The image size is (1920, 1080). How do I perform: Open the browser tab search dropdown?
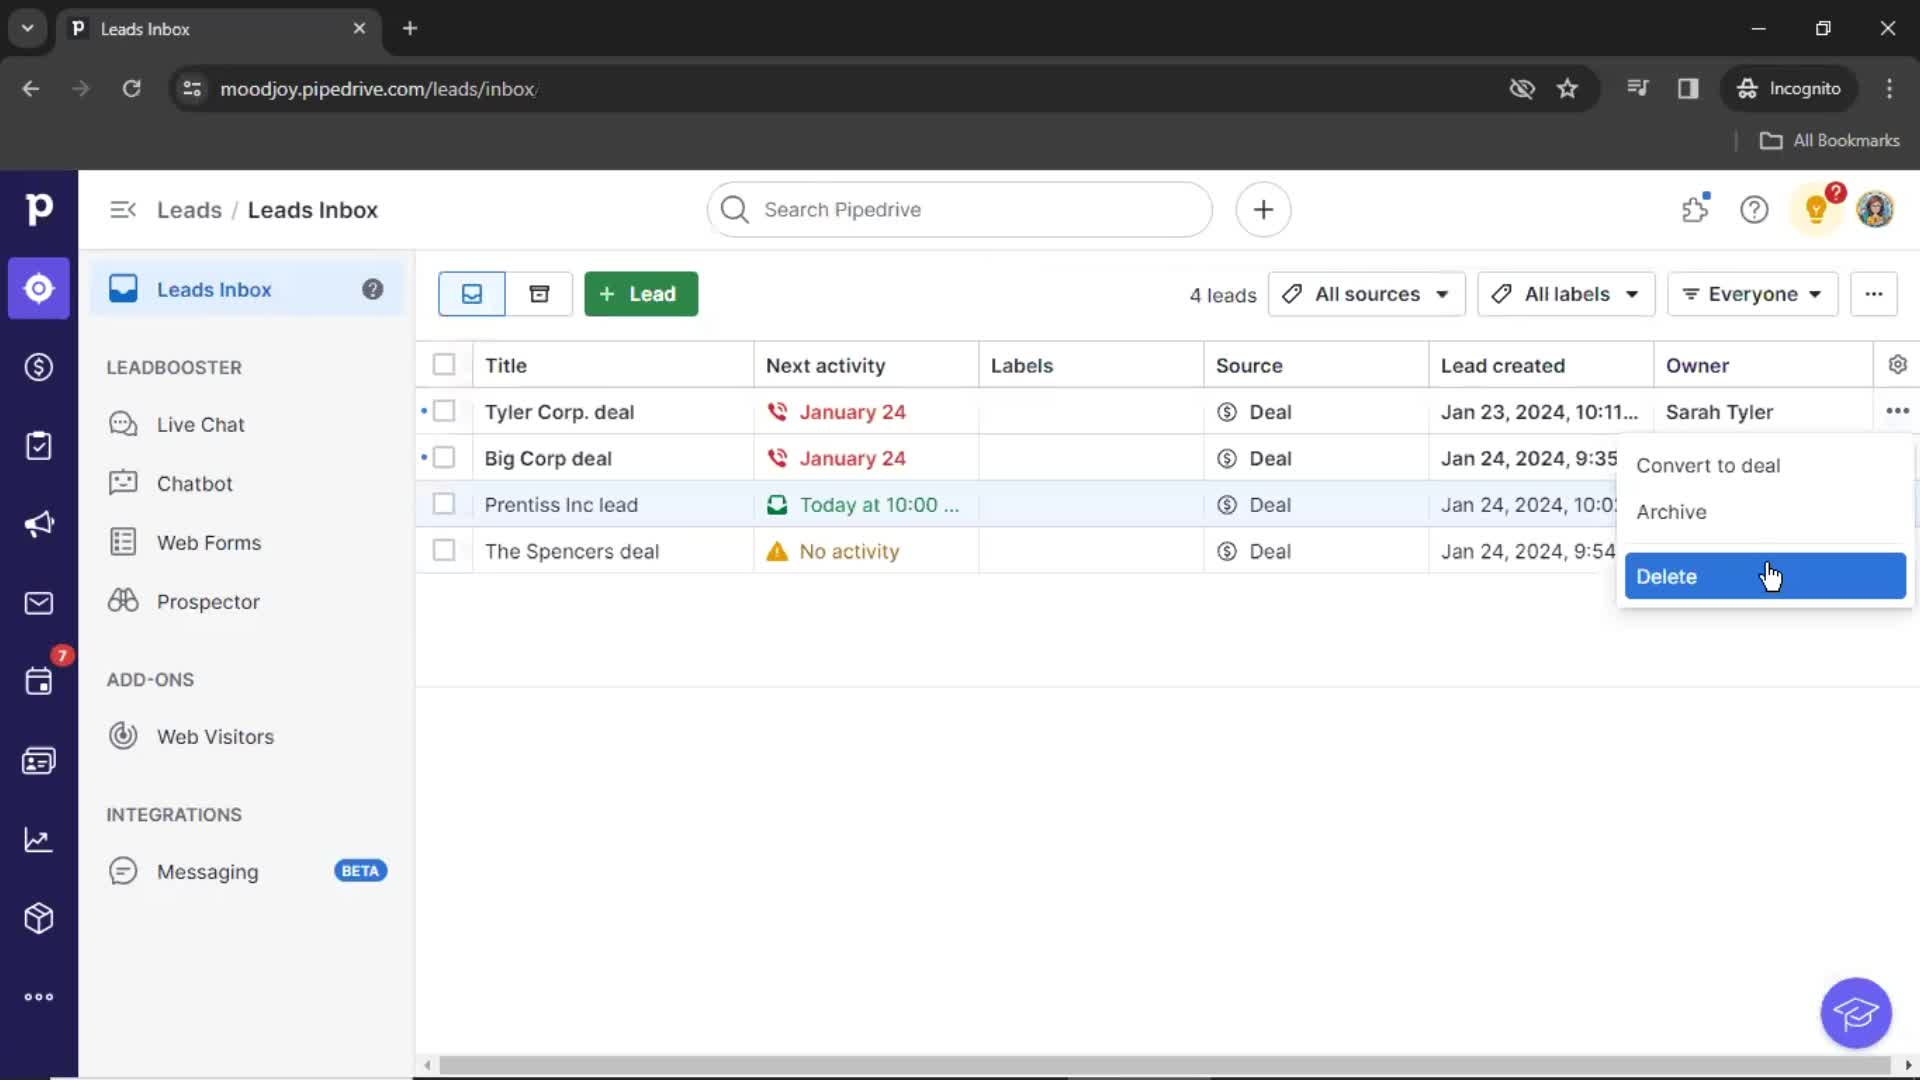tap(28, 28)
